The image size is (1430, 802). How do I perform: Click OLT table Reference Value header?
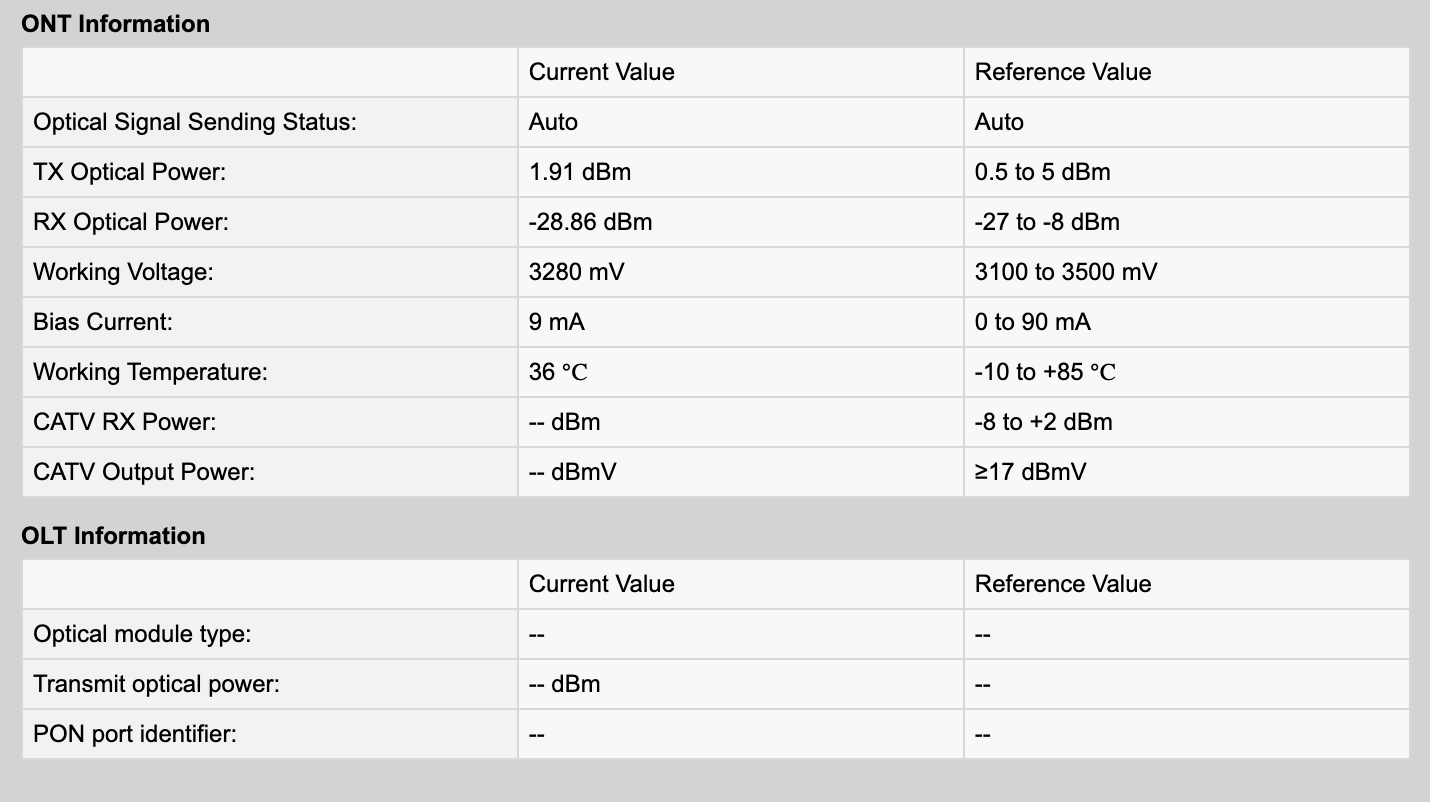pos(1063,584)
